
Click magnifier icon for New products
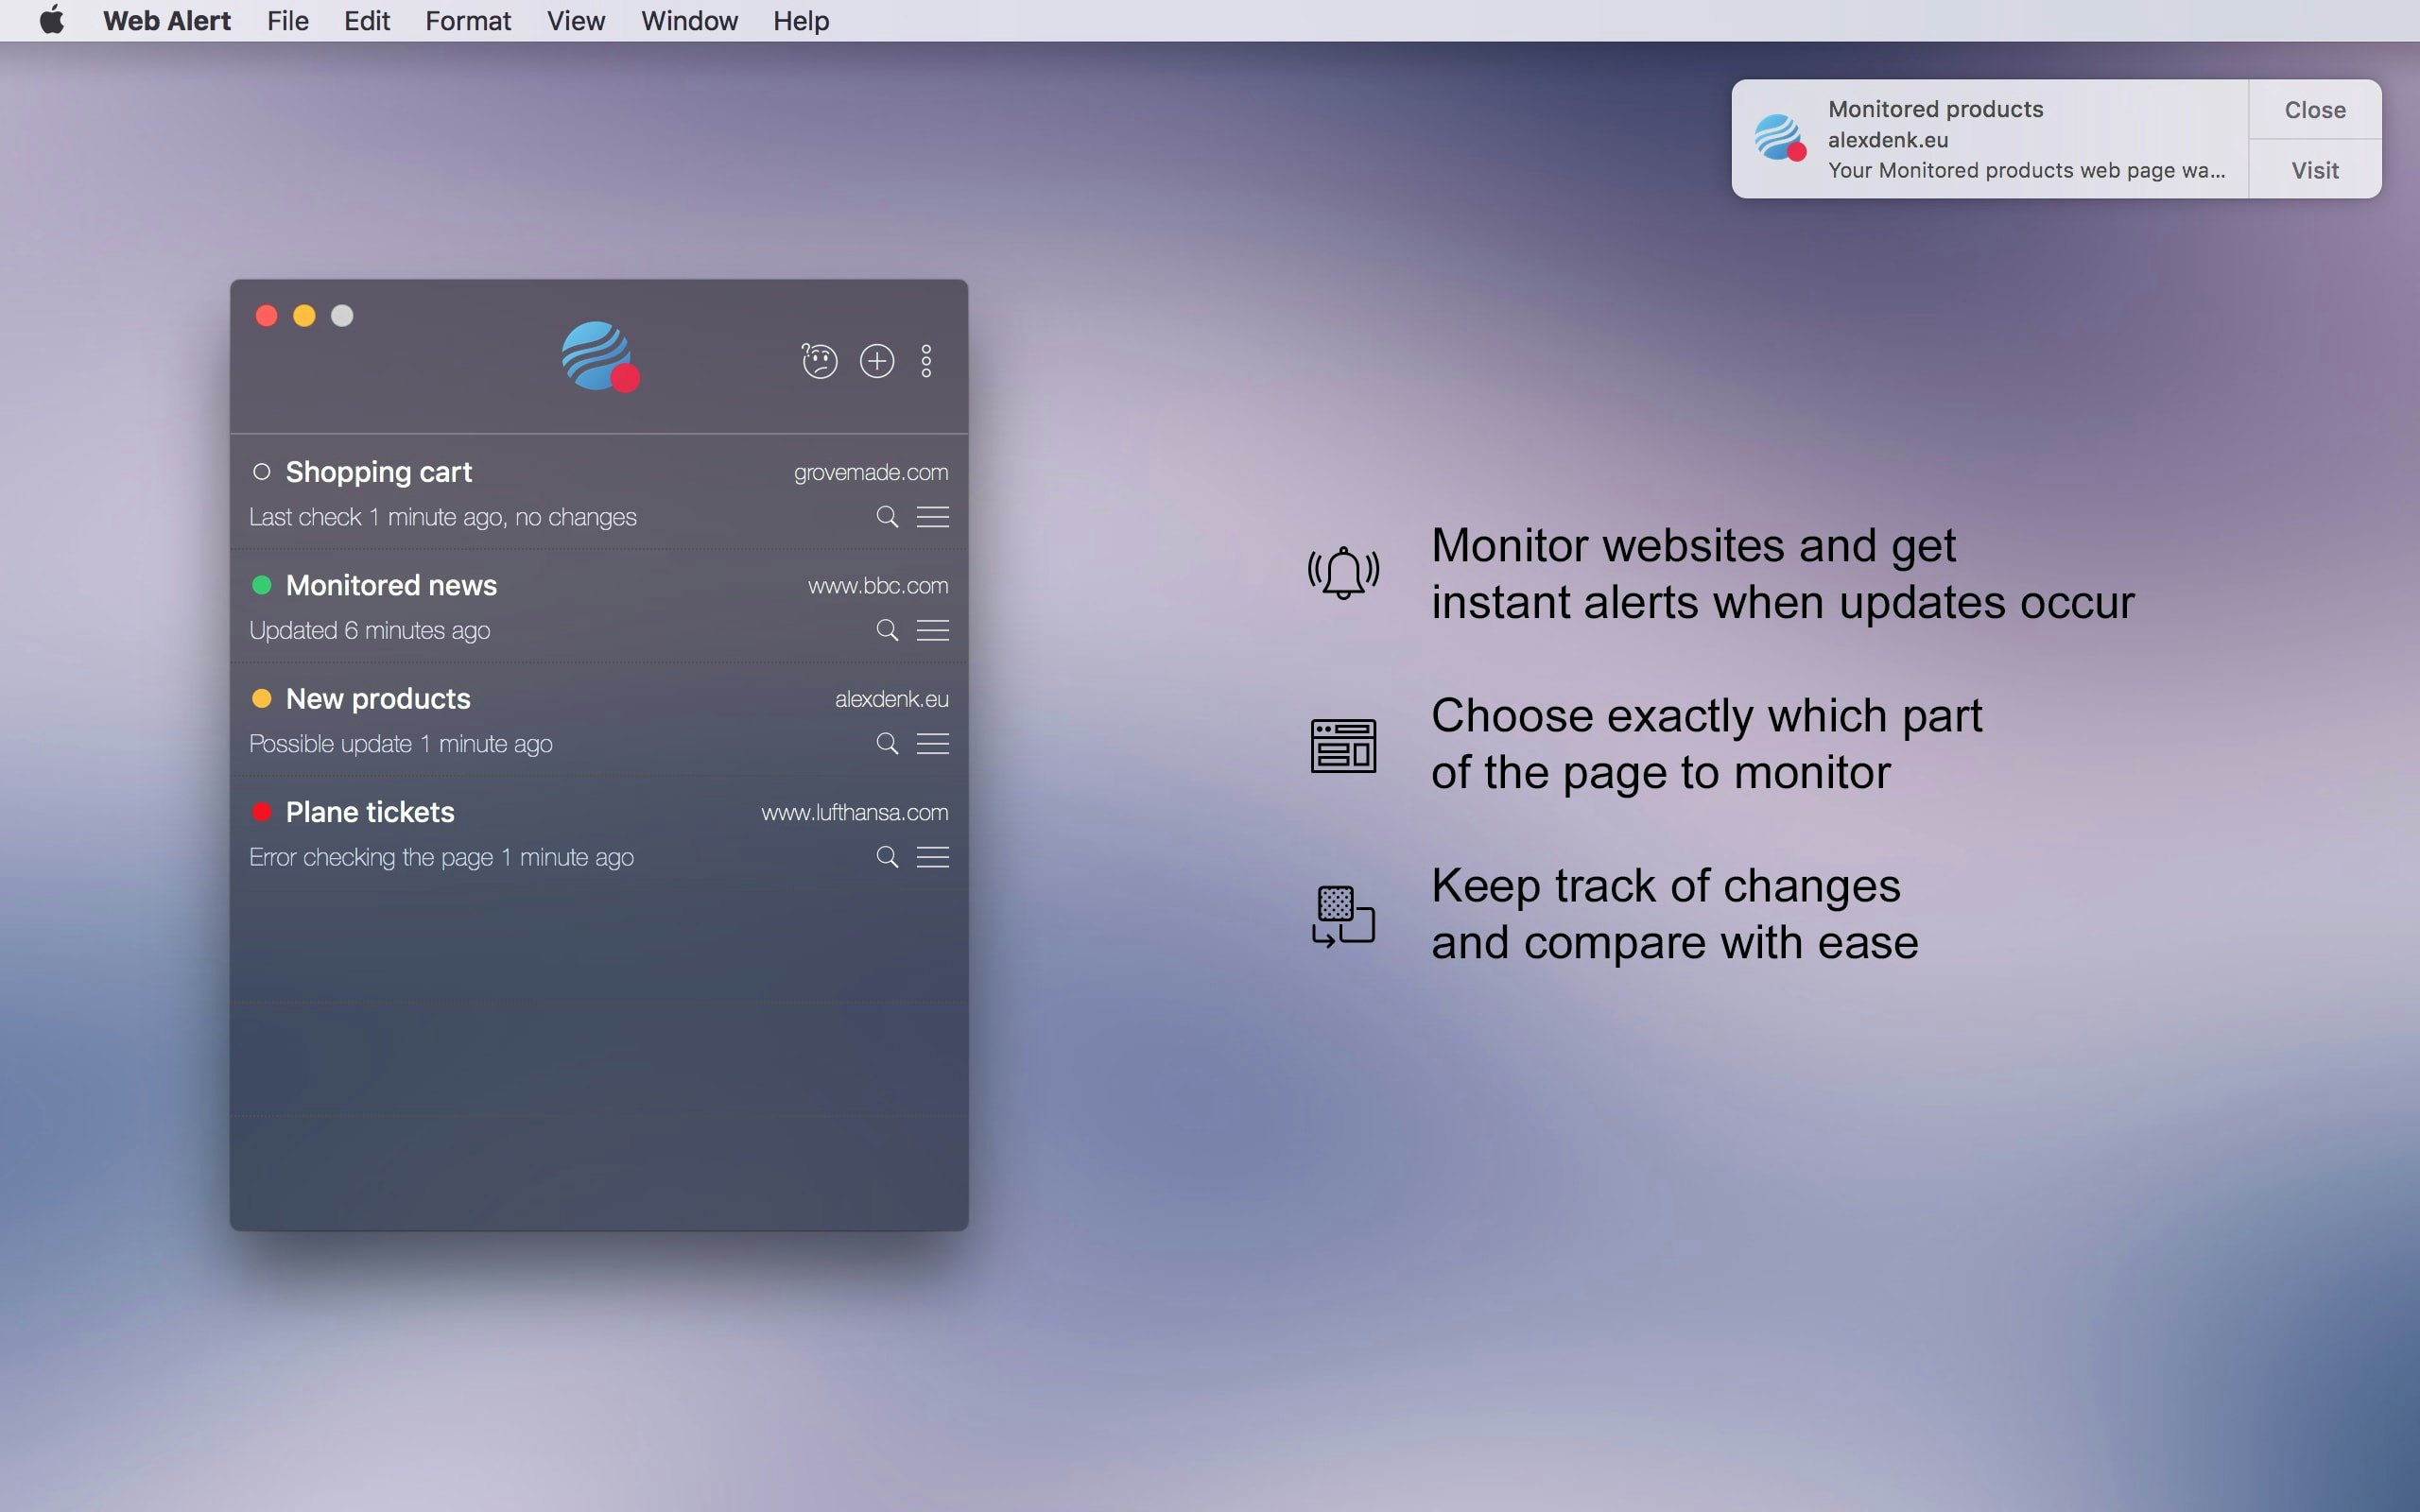[x=887, y=743]
